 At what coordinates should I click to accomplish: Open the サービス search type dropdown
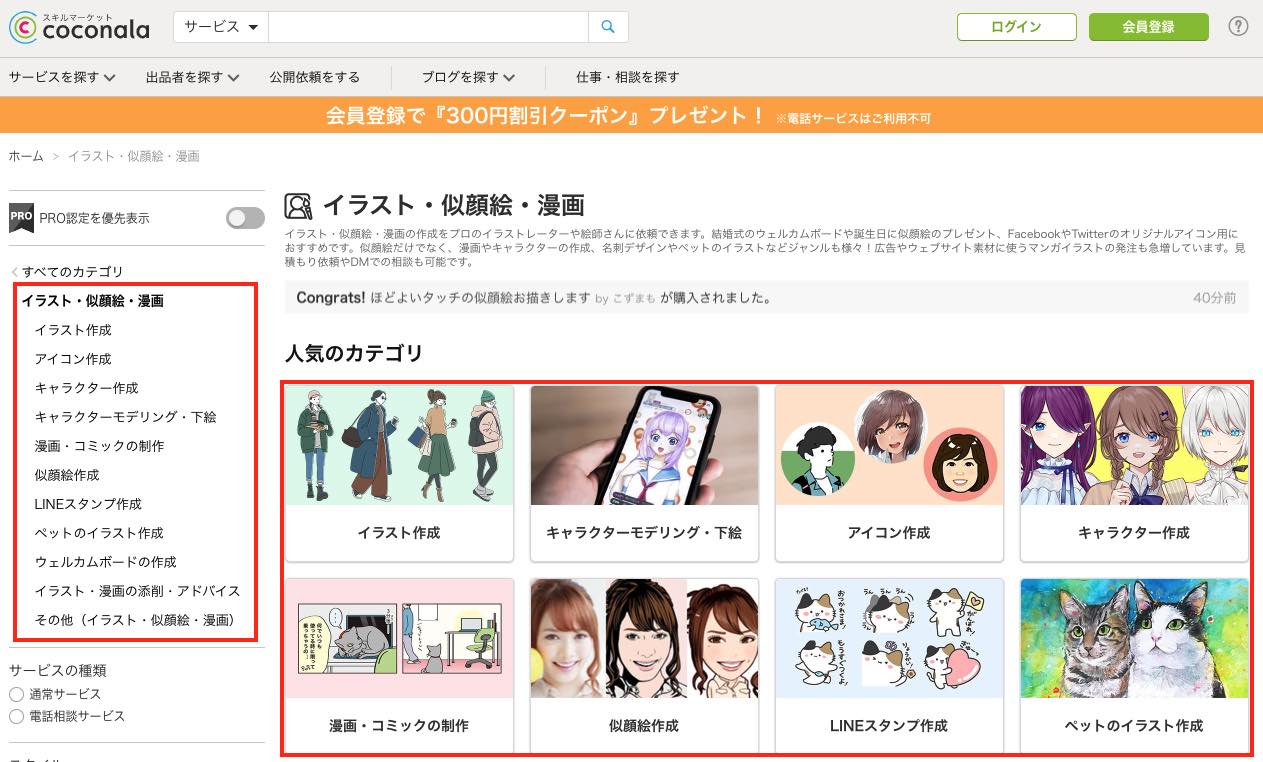(221, 27)
